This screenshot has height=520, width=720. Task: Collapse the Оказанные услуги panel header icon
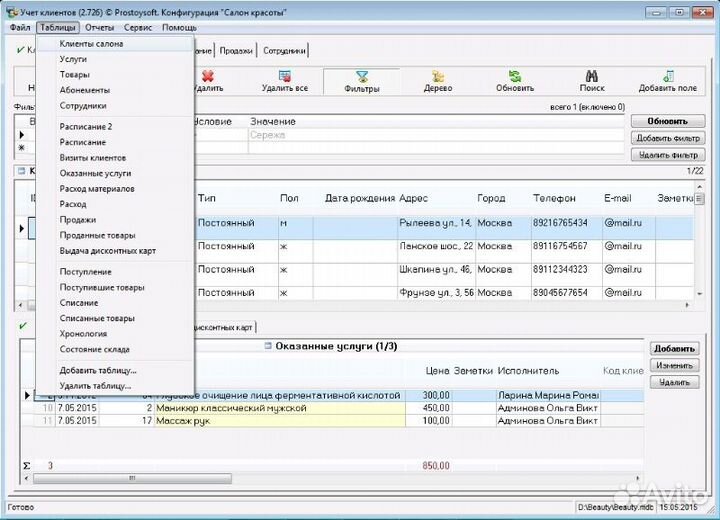pos(267,346)
